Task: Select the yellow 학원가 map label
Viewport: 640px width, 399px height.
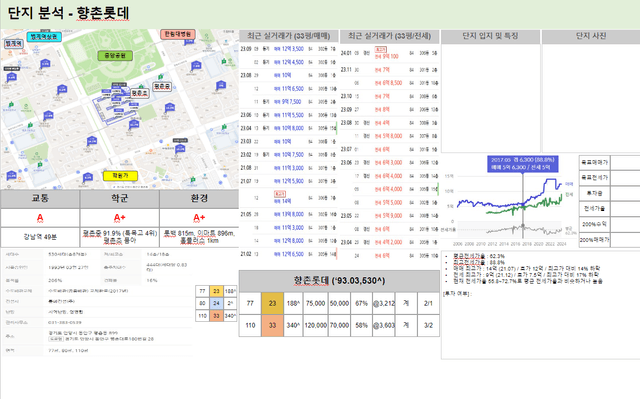Action: pos(120,176)
